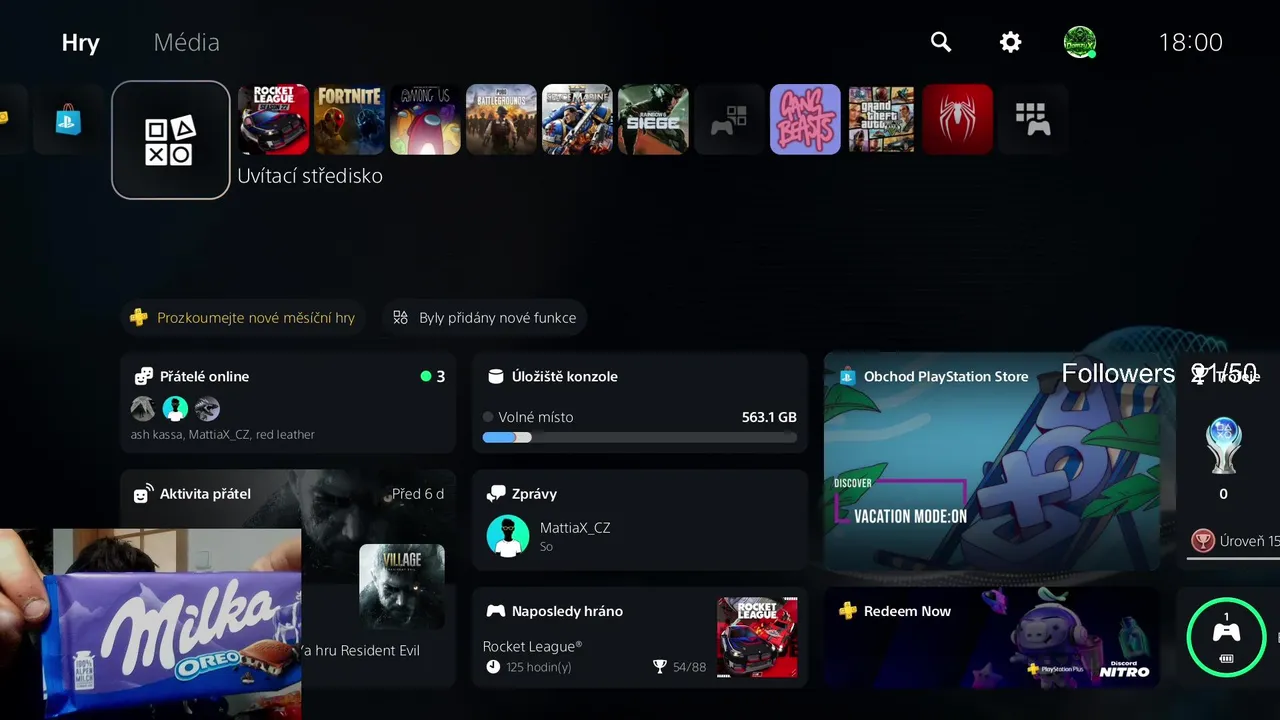
Task: Open Rocket League recently played thumbnail
Action: tap(757, 637)
